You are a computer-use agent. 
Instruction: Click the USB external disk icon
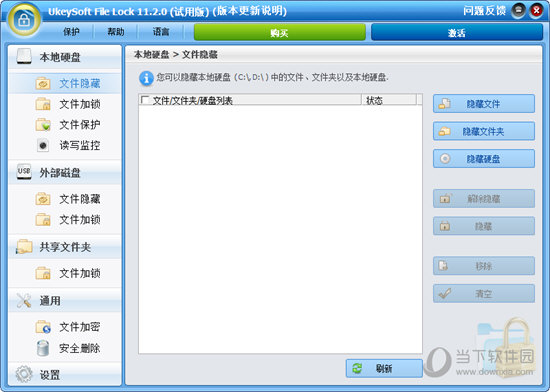pyautogui.click(x=24, y=172)
